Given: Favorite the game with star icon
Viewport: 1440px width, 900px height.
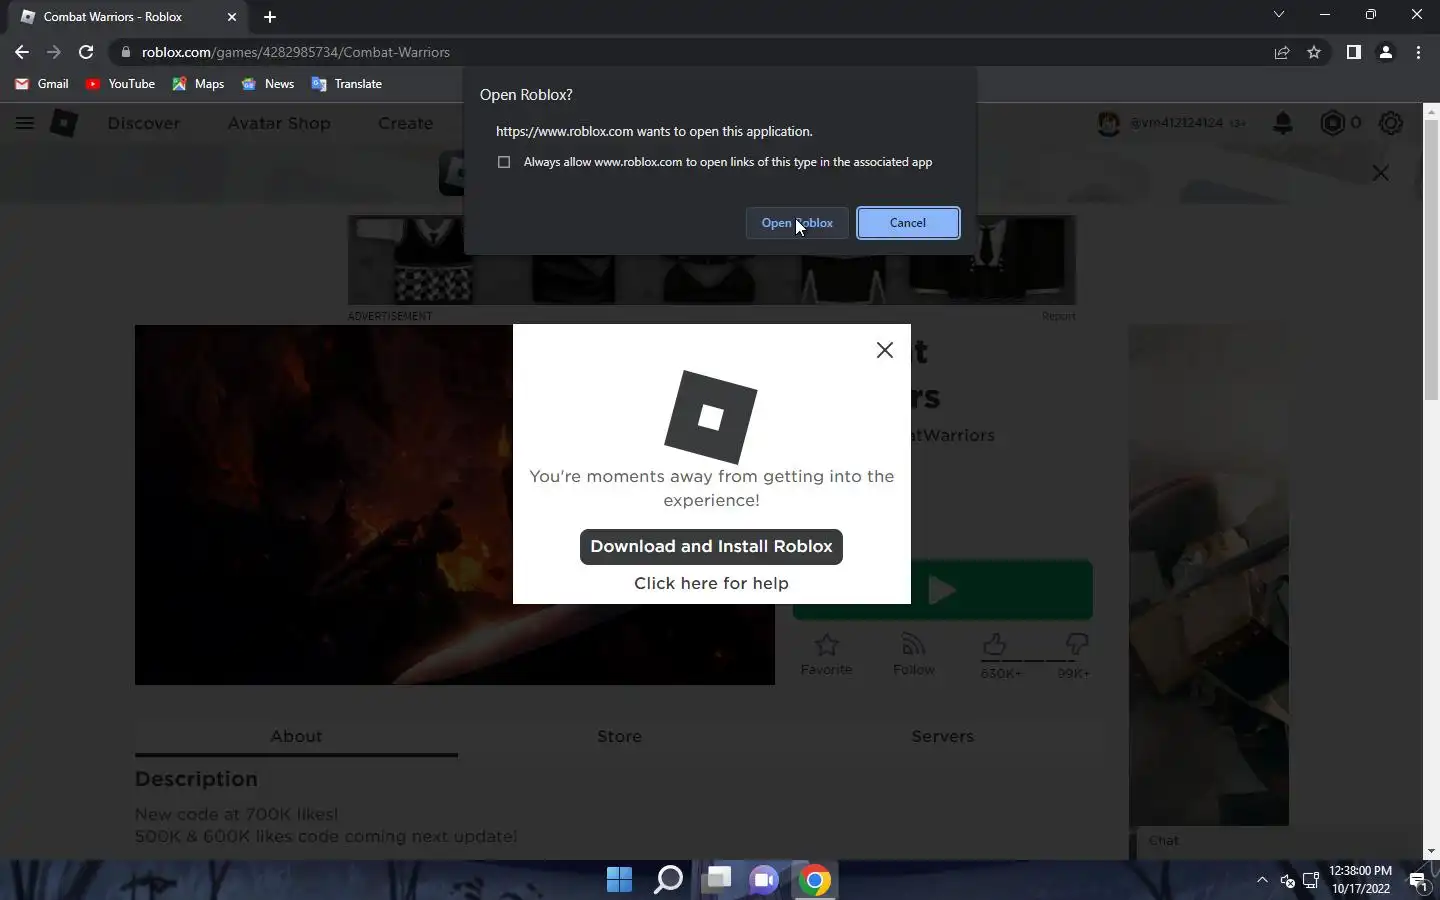Looking at the screenshot, I should pos(826,654).
